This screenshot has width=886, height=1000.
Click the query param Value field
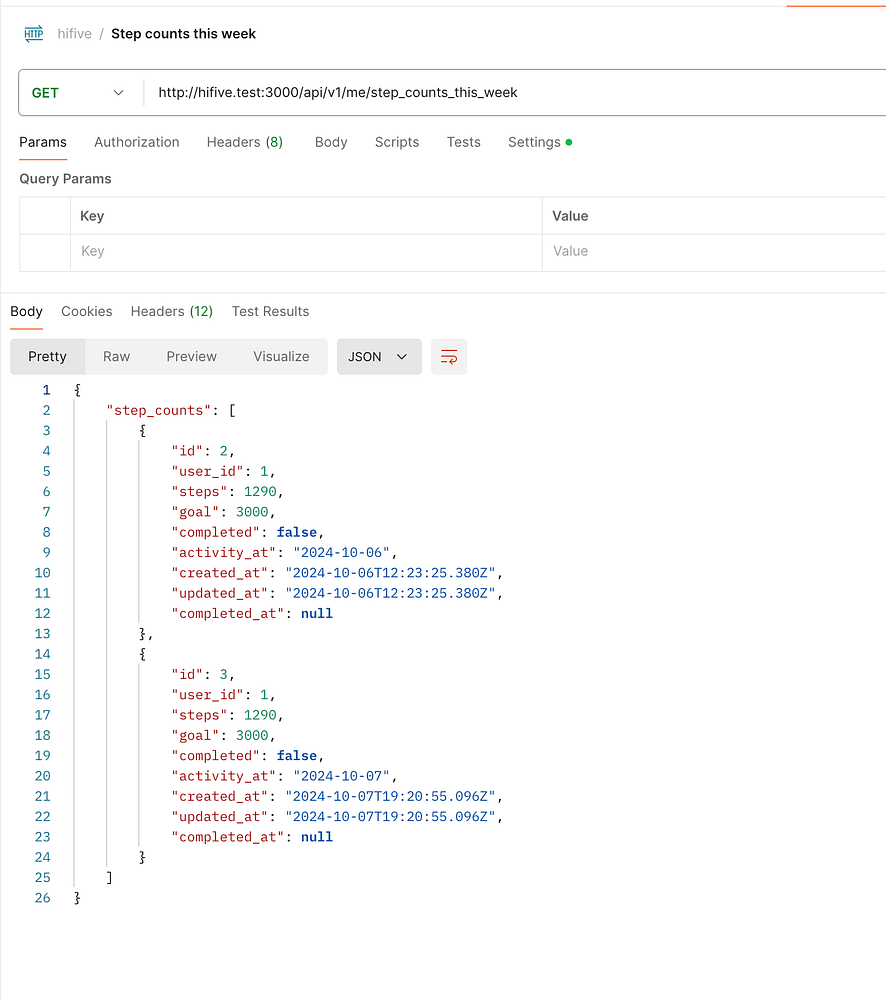pos(712,252)
